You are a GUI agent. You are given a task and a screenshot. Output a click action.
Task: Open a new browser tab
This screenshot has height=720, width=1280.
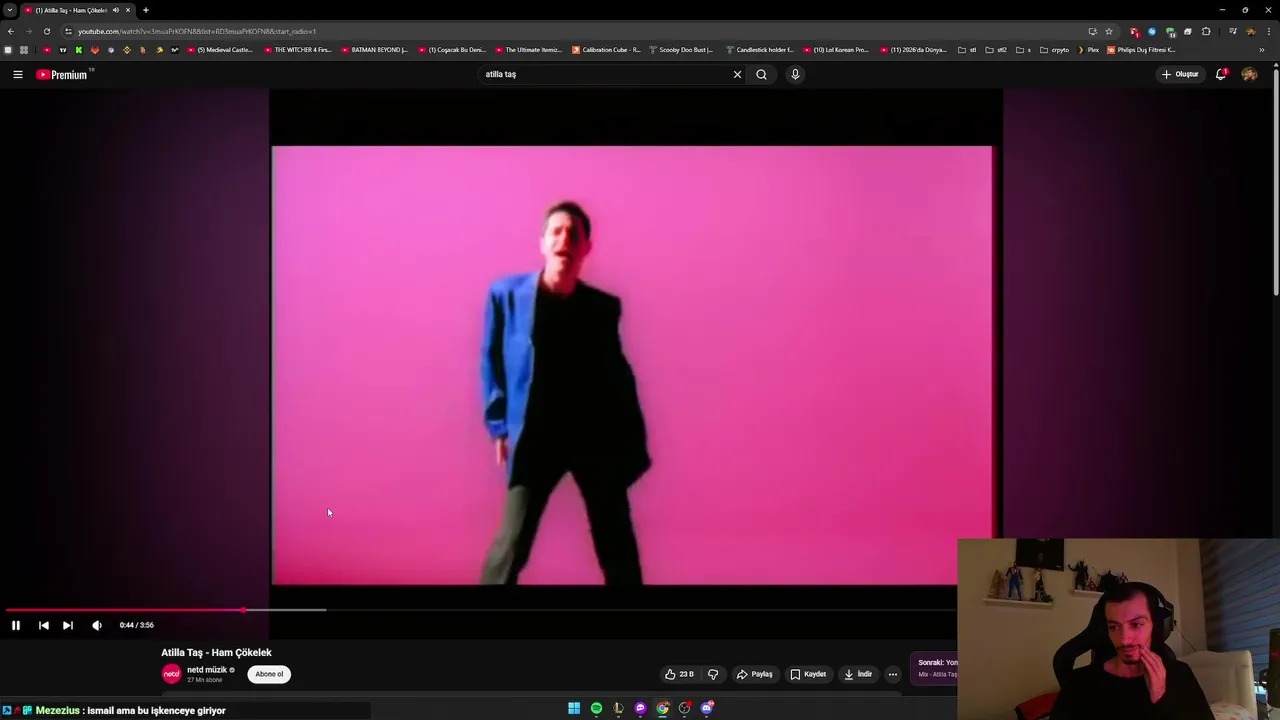pos(146,10)
